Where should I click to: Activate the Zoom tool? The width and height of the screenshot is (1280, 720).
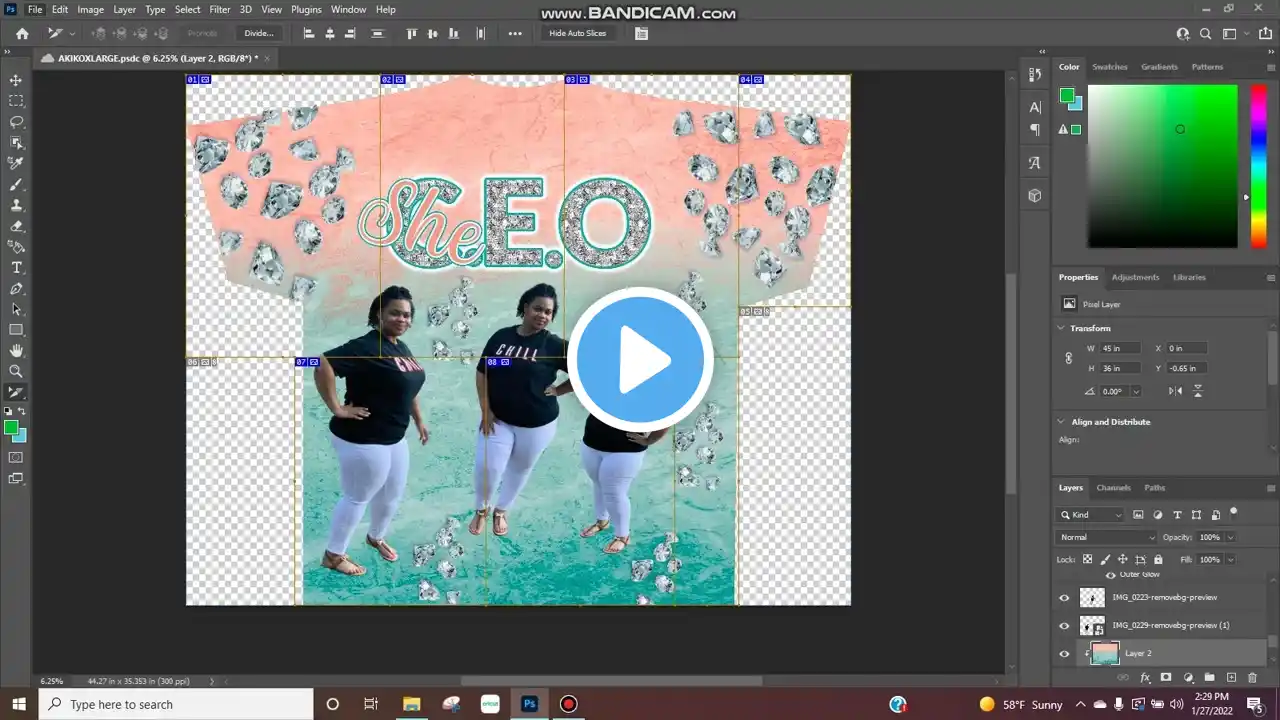coord(16,371)
